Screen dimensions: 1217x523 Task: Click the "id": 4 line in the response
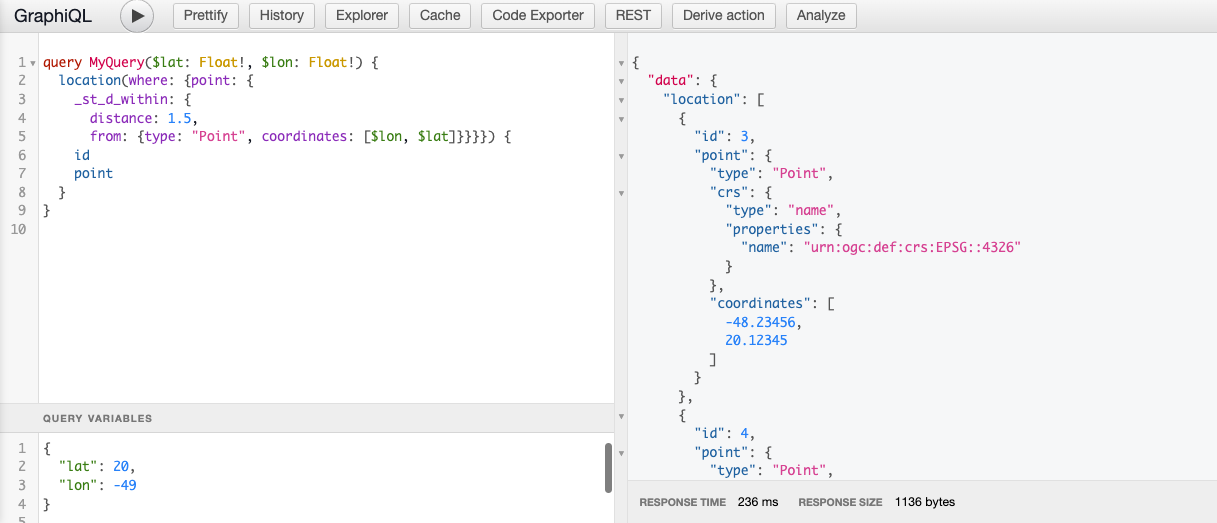[726, 433]
